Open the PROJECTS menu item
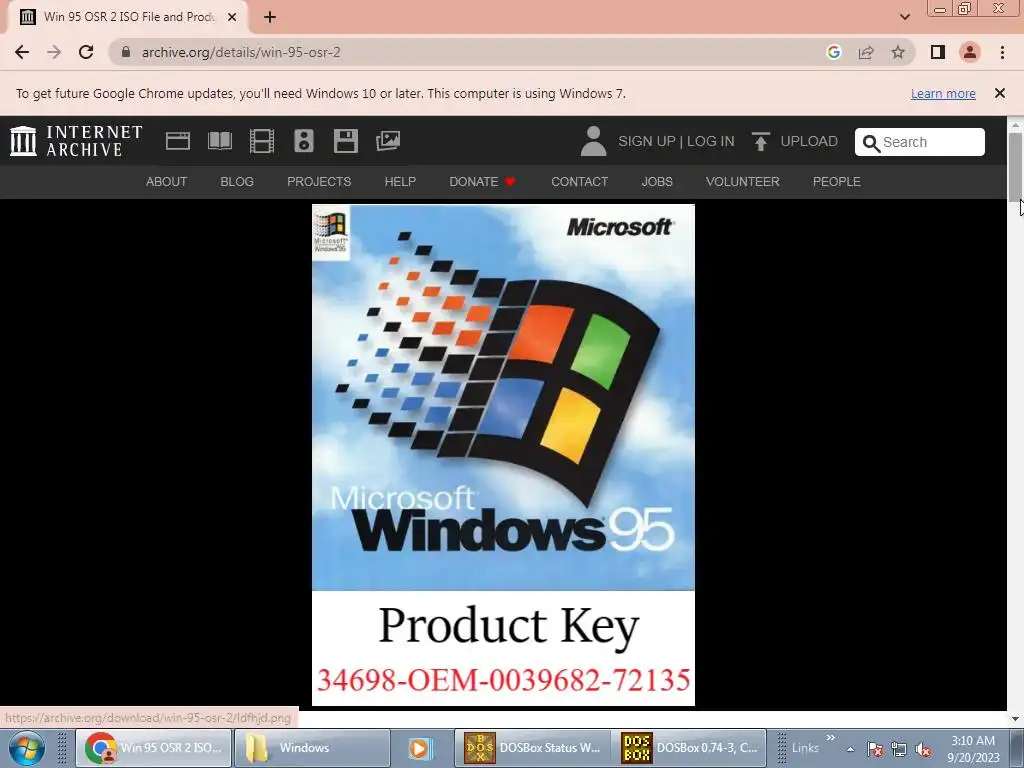Image resolution: width=1024 pixels, height=768 pixels. 319,182
